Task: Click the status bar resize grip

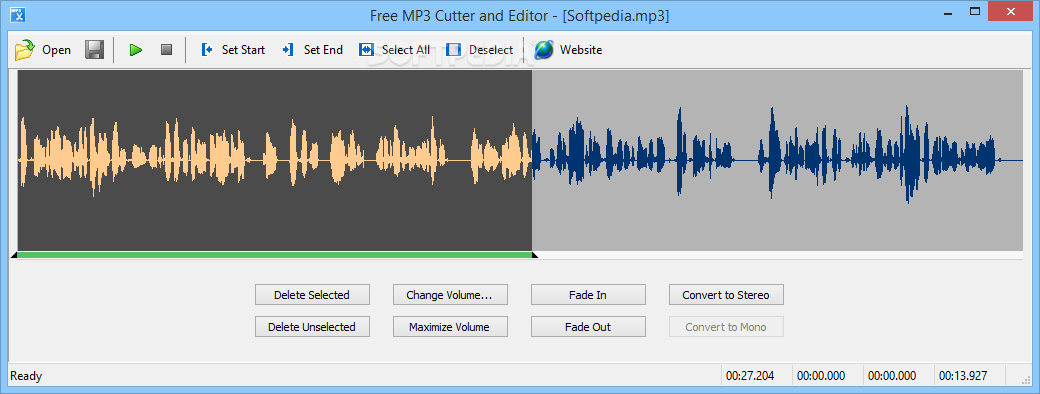Action: pos(1026,379)
